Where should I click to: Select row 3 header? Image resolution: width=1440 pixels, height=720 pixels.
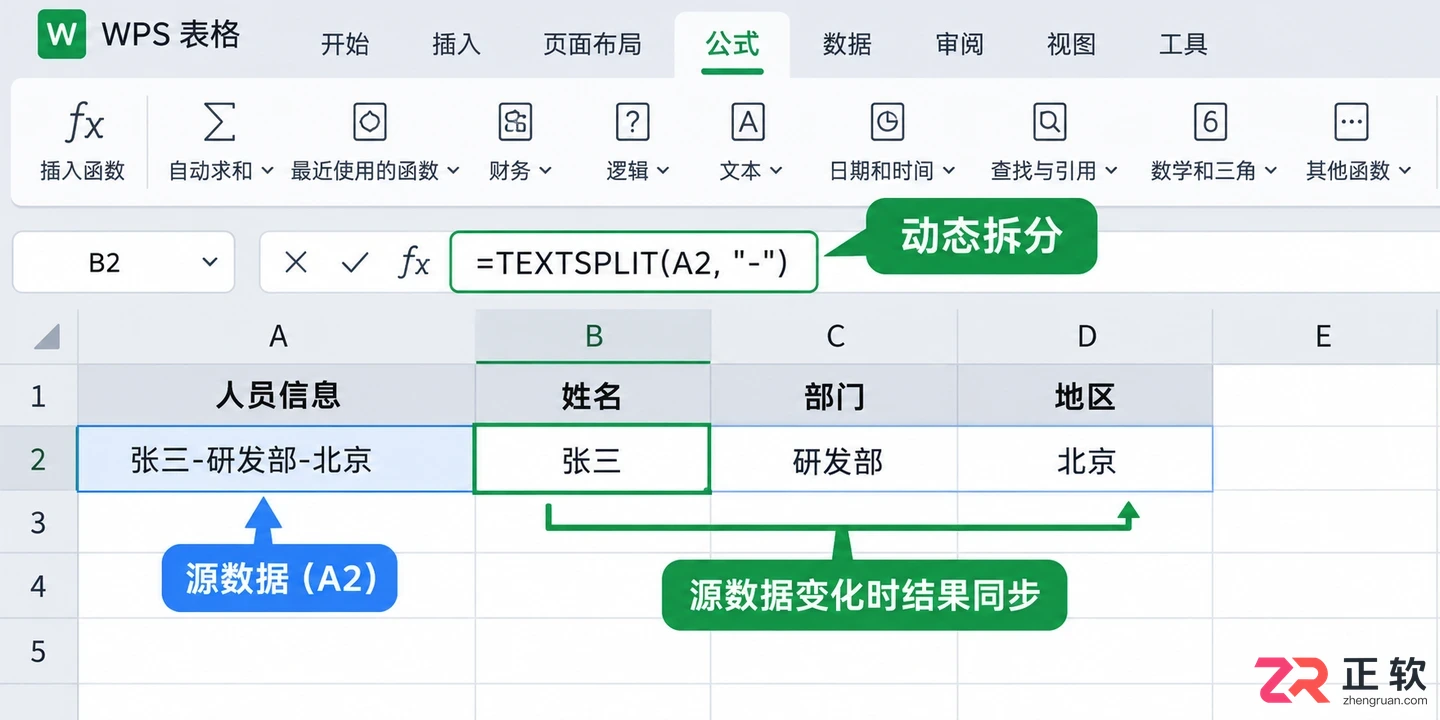(39, 522)
